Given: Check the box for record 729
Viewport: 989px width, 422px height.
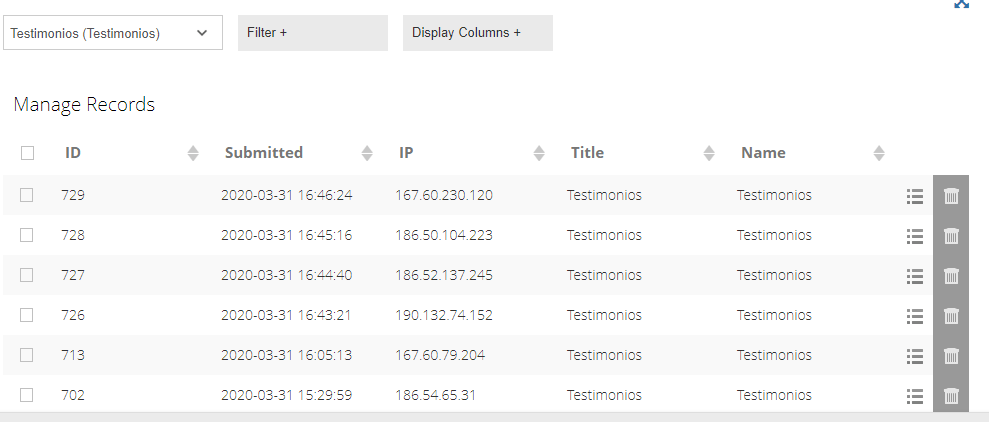Looking at the screenshot, I should (x=26, y=195).
